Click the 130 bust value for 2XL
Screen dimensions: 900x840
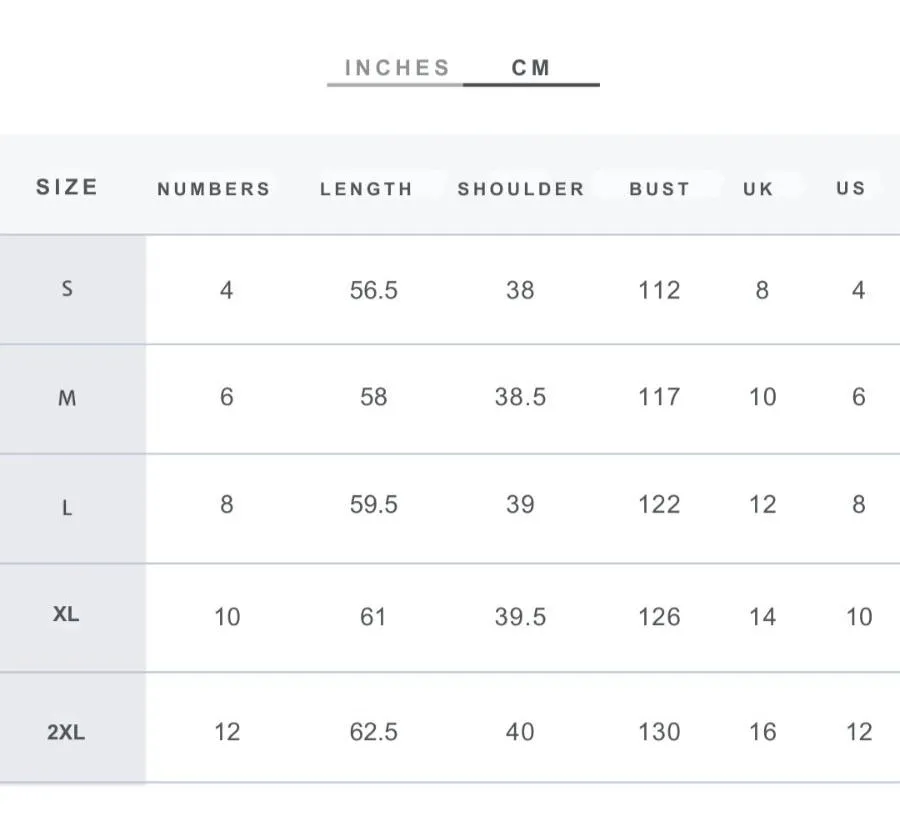660,732
